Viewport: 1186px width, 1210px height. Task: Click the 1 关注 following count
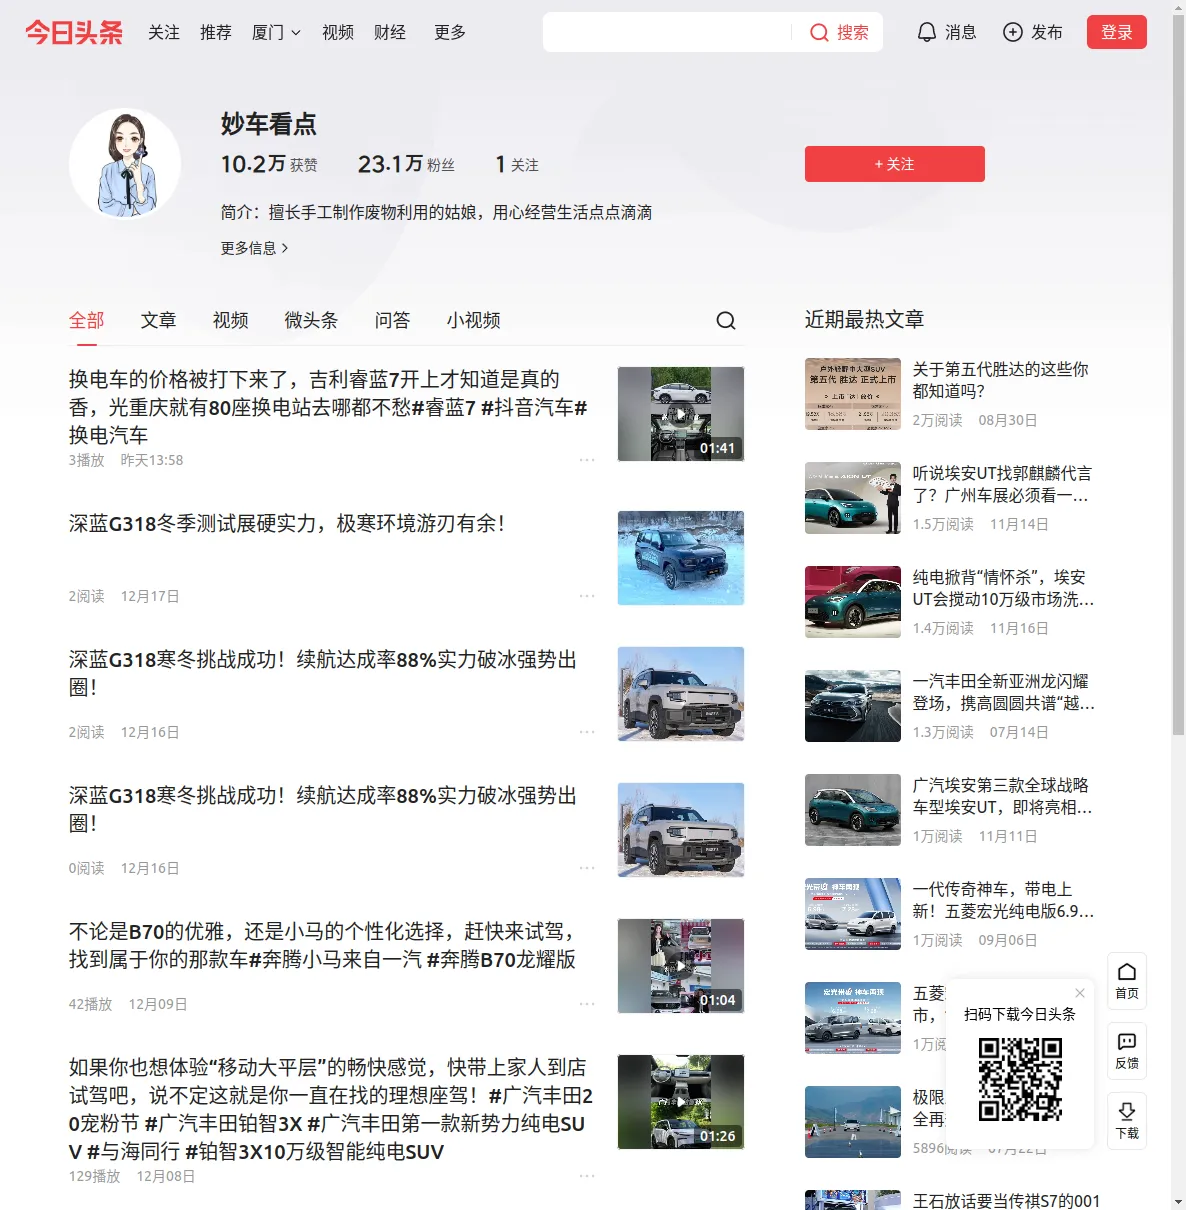coord(517,164)
